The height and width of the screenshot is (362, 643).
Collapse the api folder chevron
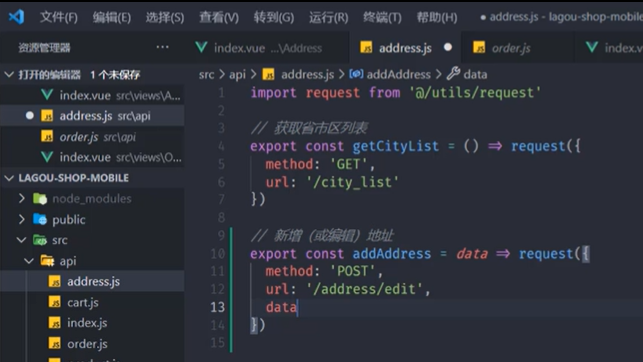[29, 261]
